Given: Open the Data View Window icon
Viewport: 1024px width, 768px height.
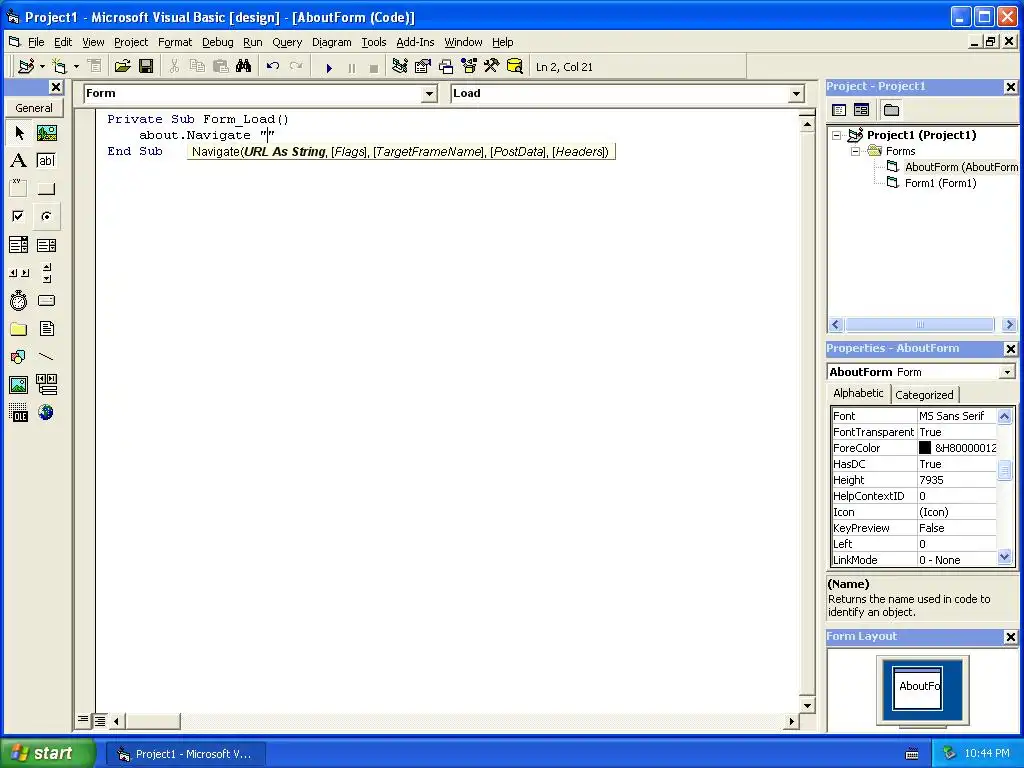Looking at the screenshot, I should [515, 67].
